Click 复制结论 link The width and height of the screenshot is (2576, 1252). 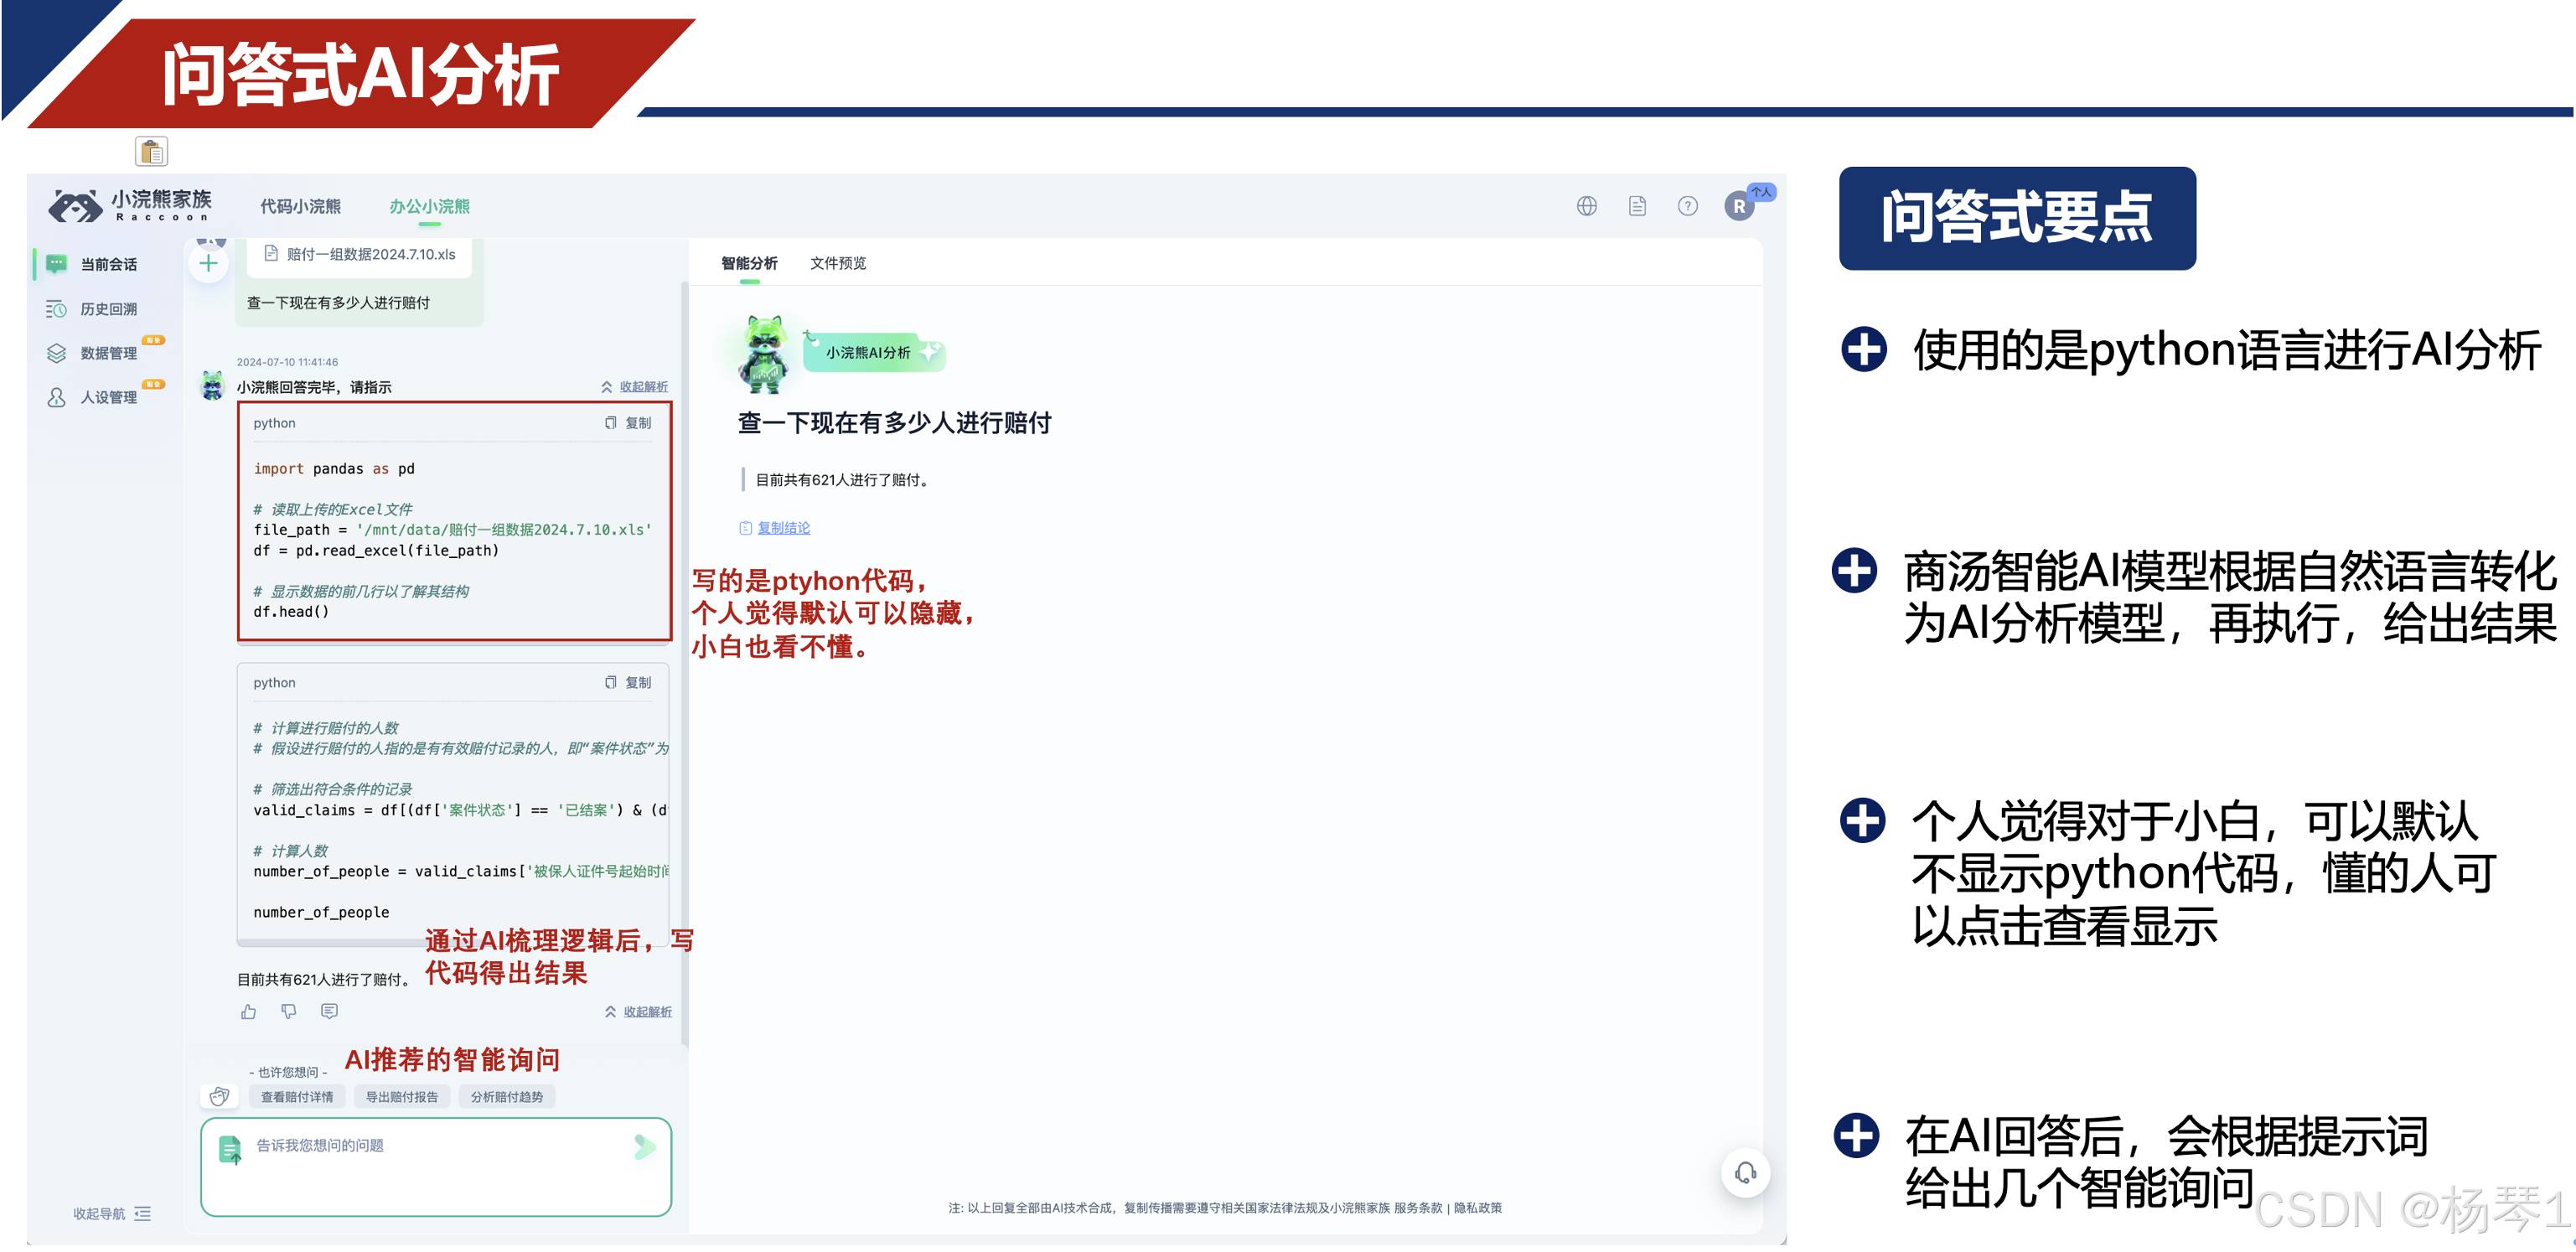(x=775, y=528)
